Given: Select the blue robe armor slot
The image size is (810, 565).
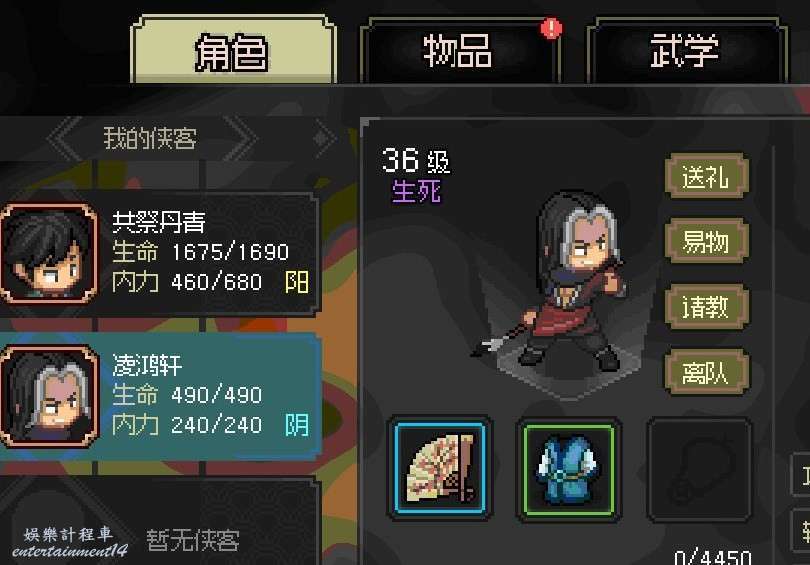Looking at the screenshot, I should pos(568,469).
